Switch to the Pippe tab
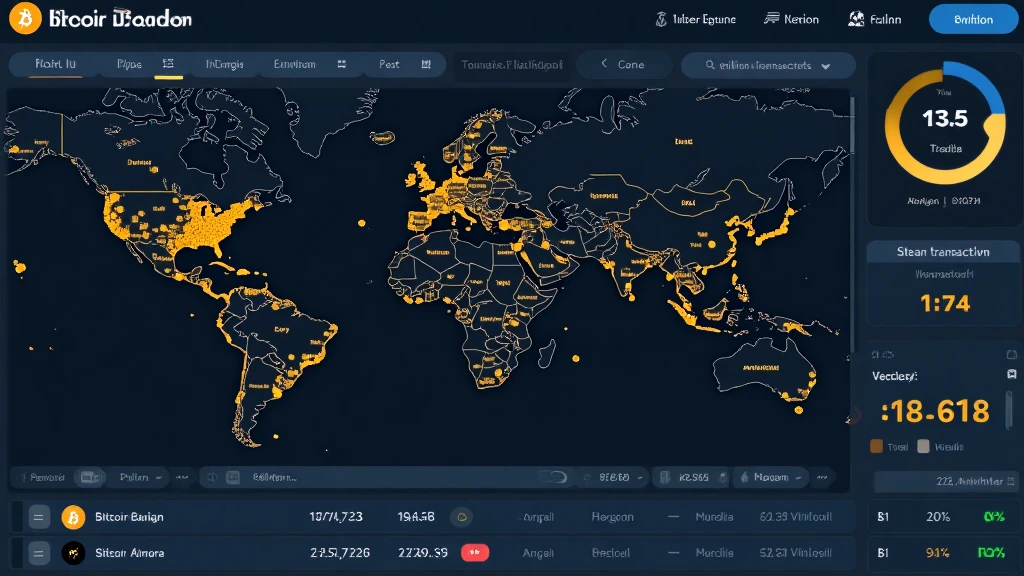 click(129, 64)
